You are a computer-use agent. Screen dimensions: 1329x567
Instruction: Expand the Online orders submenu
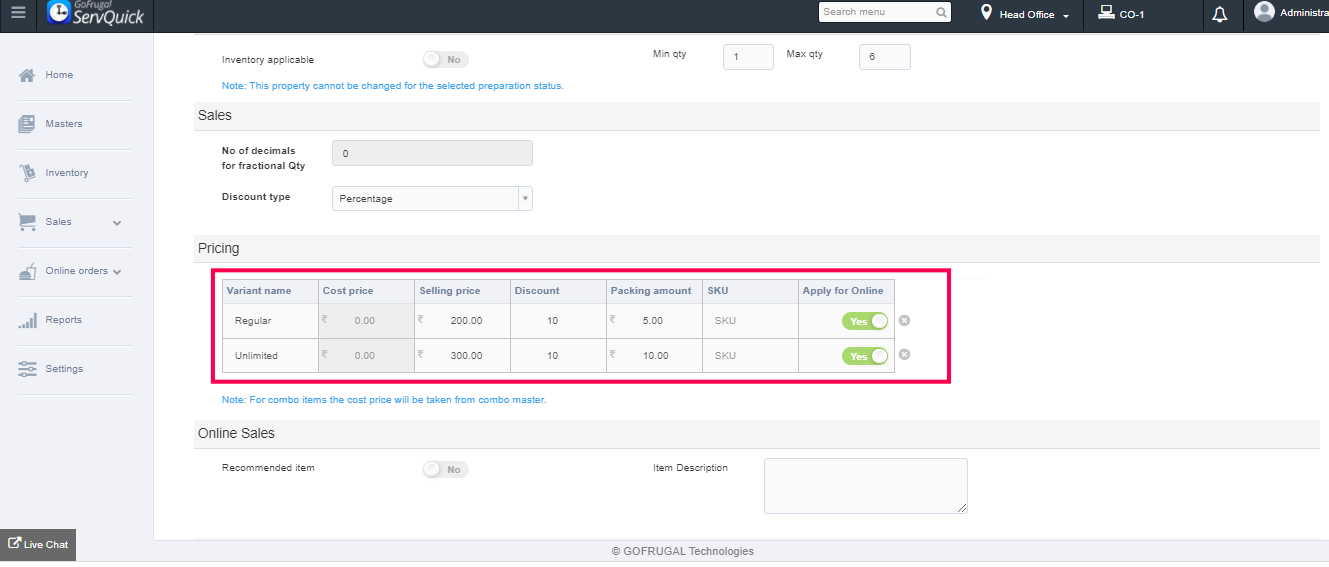(117, 272)
